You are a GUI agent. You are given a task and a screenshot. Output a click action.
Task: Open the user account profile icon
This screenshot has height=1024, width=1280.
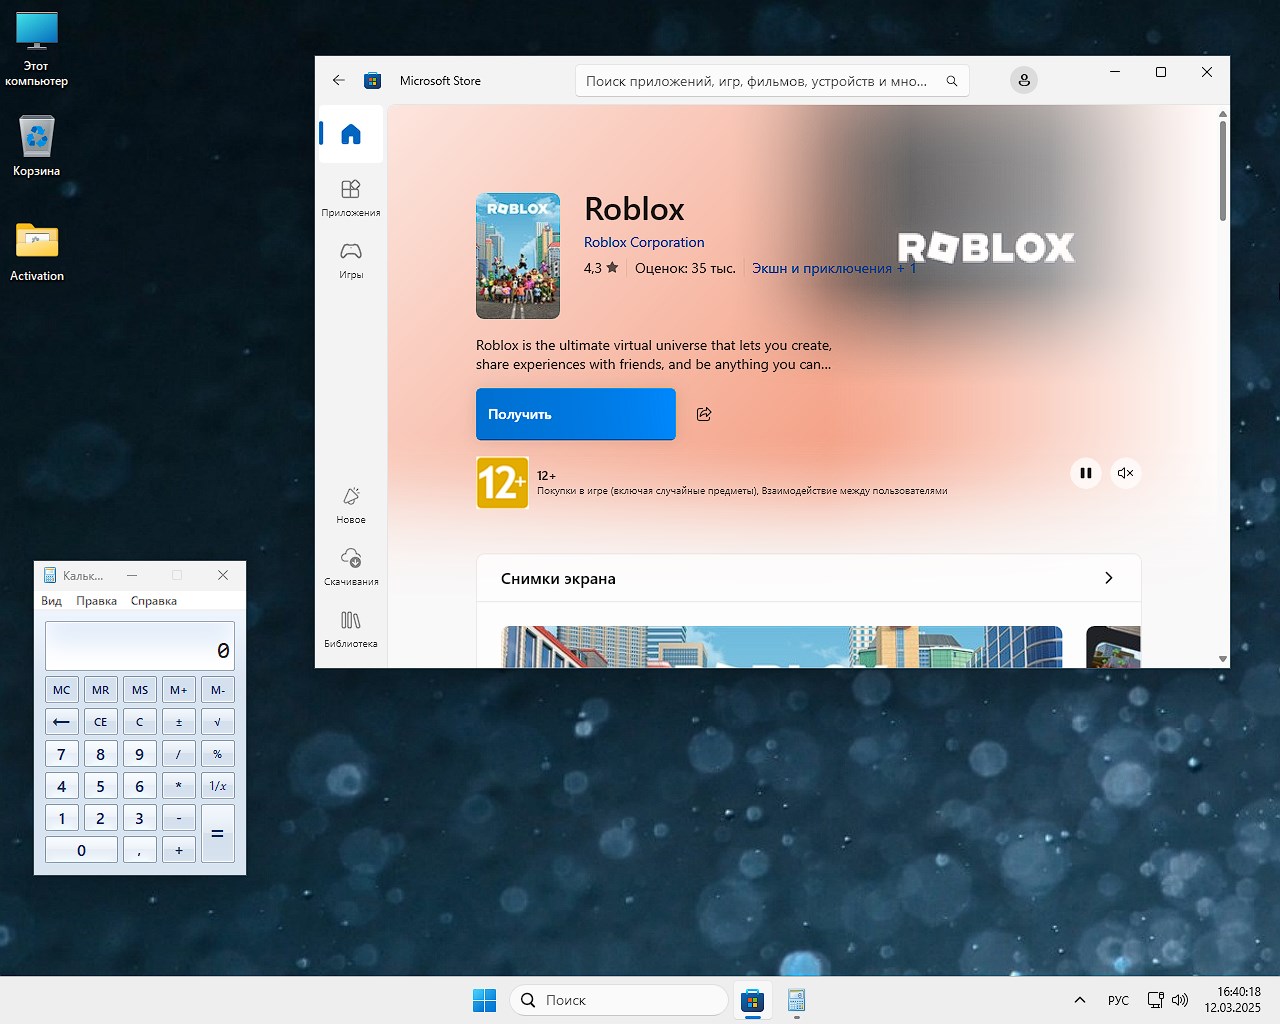click(x=1024, y=80)
